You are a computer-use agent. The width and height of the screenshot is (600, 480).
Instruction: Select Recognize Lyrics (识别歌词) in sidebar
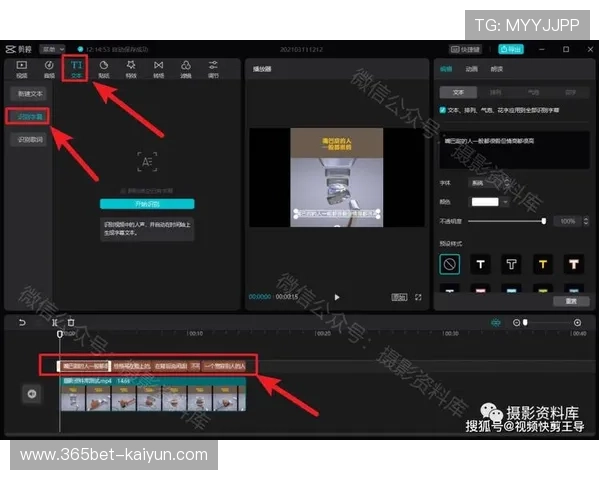point(30,139)
